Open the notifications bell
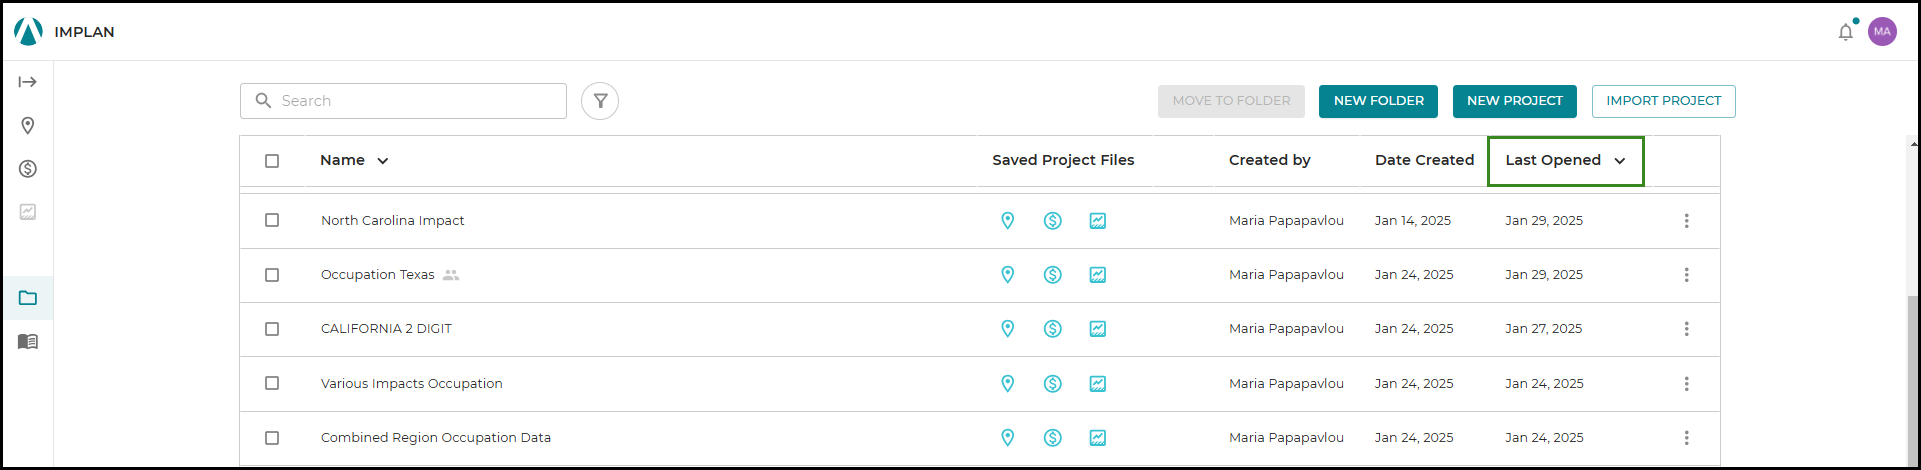Screen dimensions: 1921x470 coord(1846,32)
